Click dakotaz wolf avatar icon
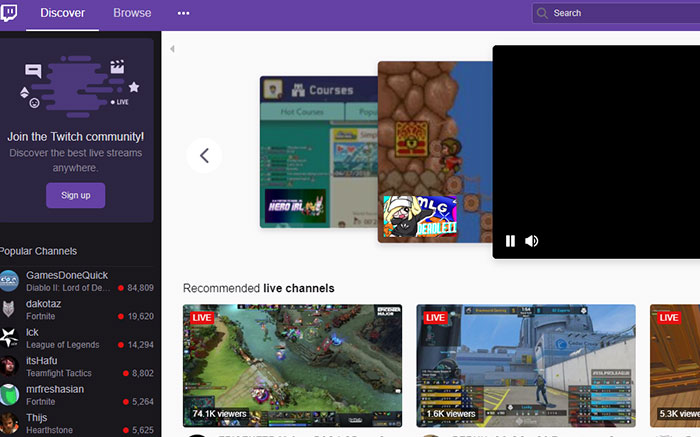This screenshot has width=700, height=437. [x=8, y=309]
